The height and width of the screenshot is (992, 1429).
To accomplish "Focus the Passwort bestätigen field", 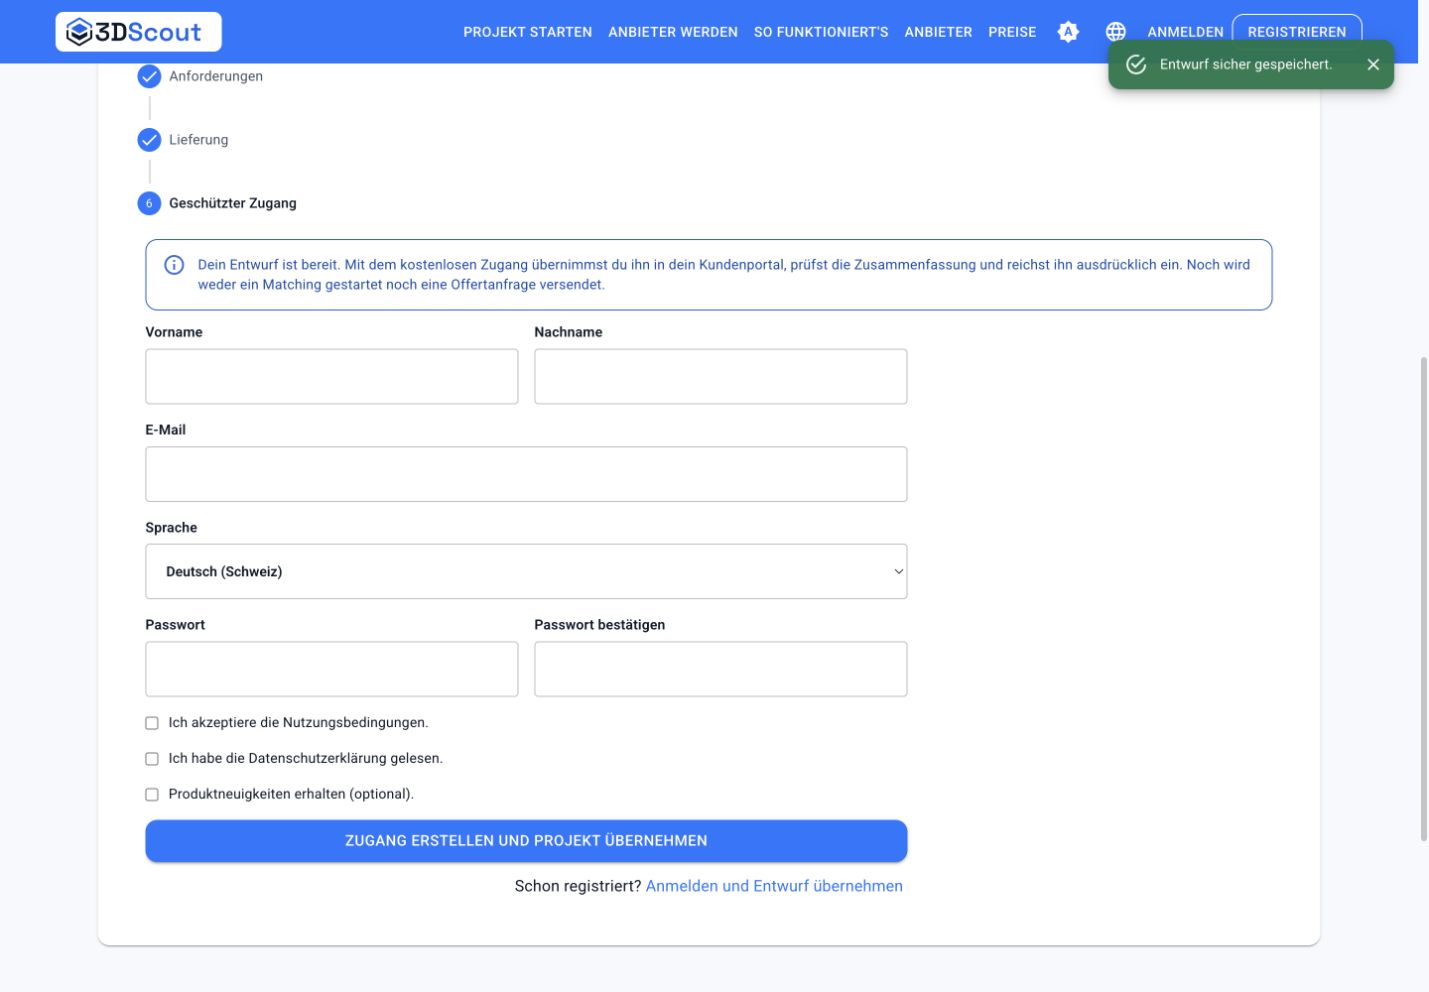I will tap(720, 669).
